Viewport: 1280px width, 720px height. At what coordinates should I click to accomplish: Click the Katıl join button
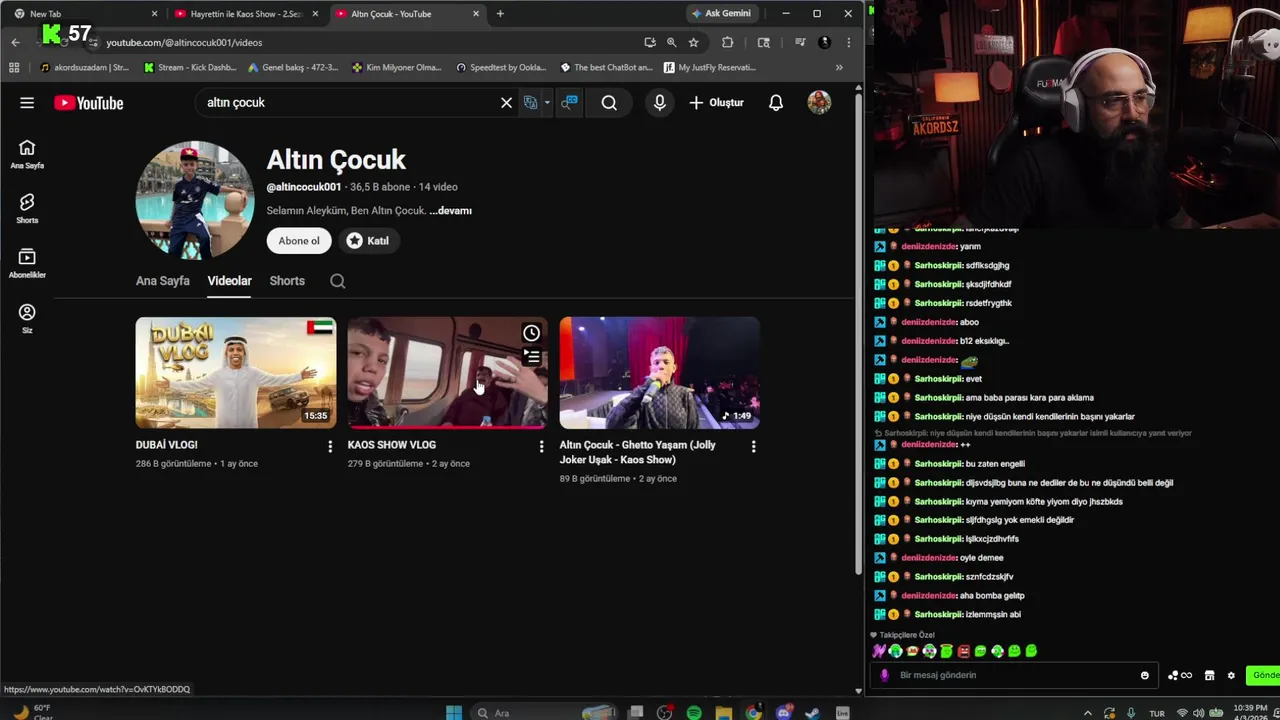click(368, 241)
